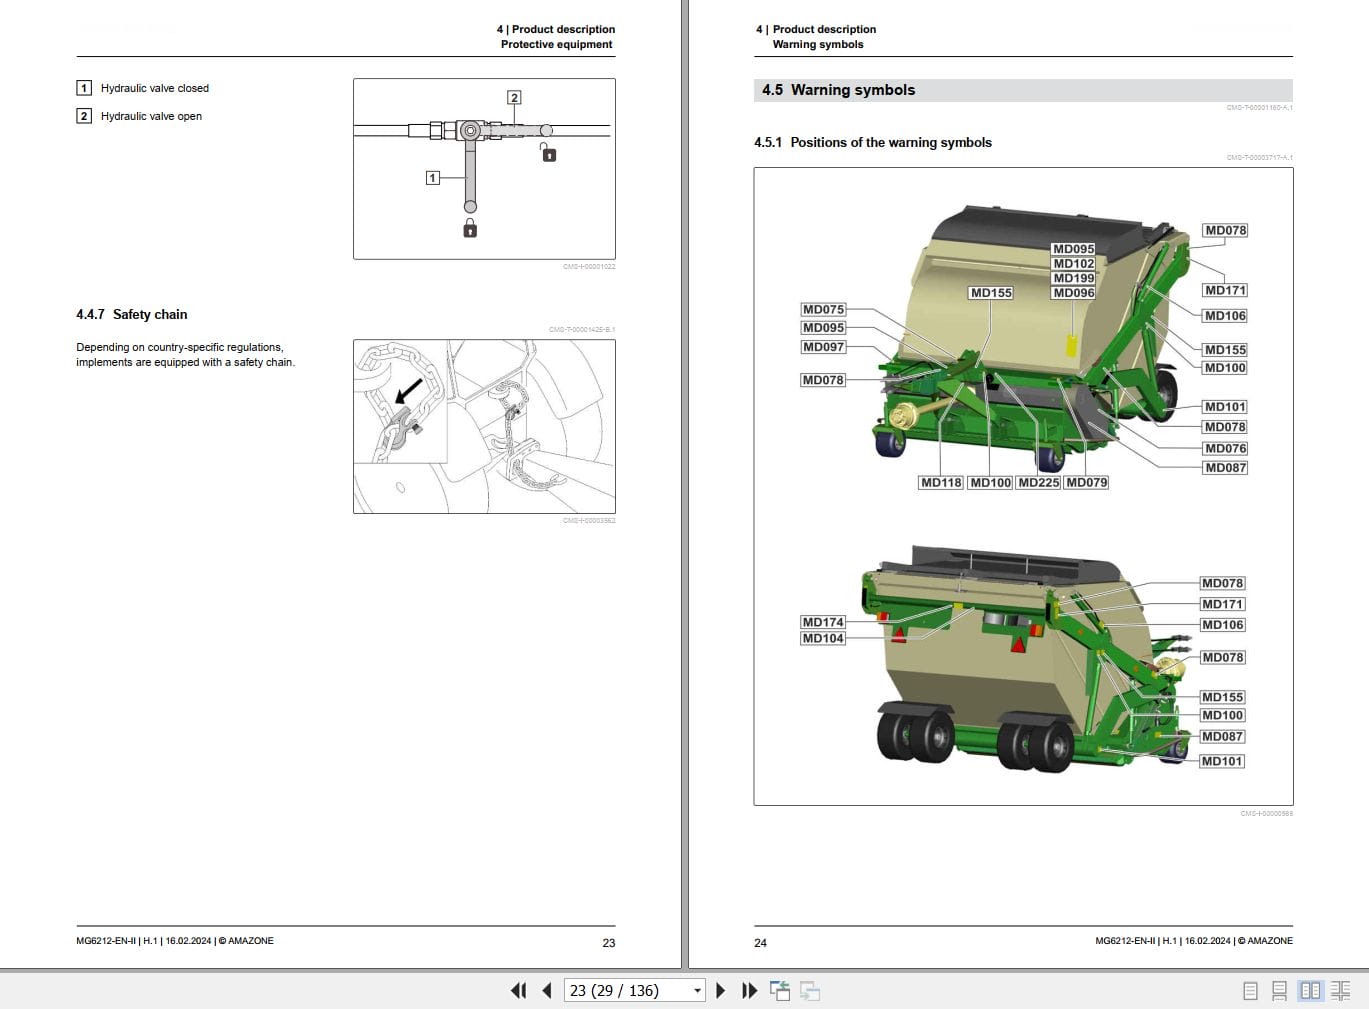Go to the previous page
The width and height of the screenshot is (1369, 1009).
coord(547,991)
